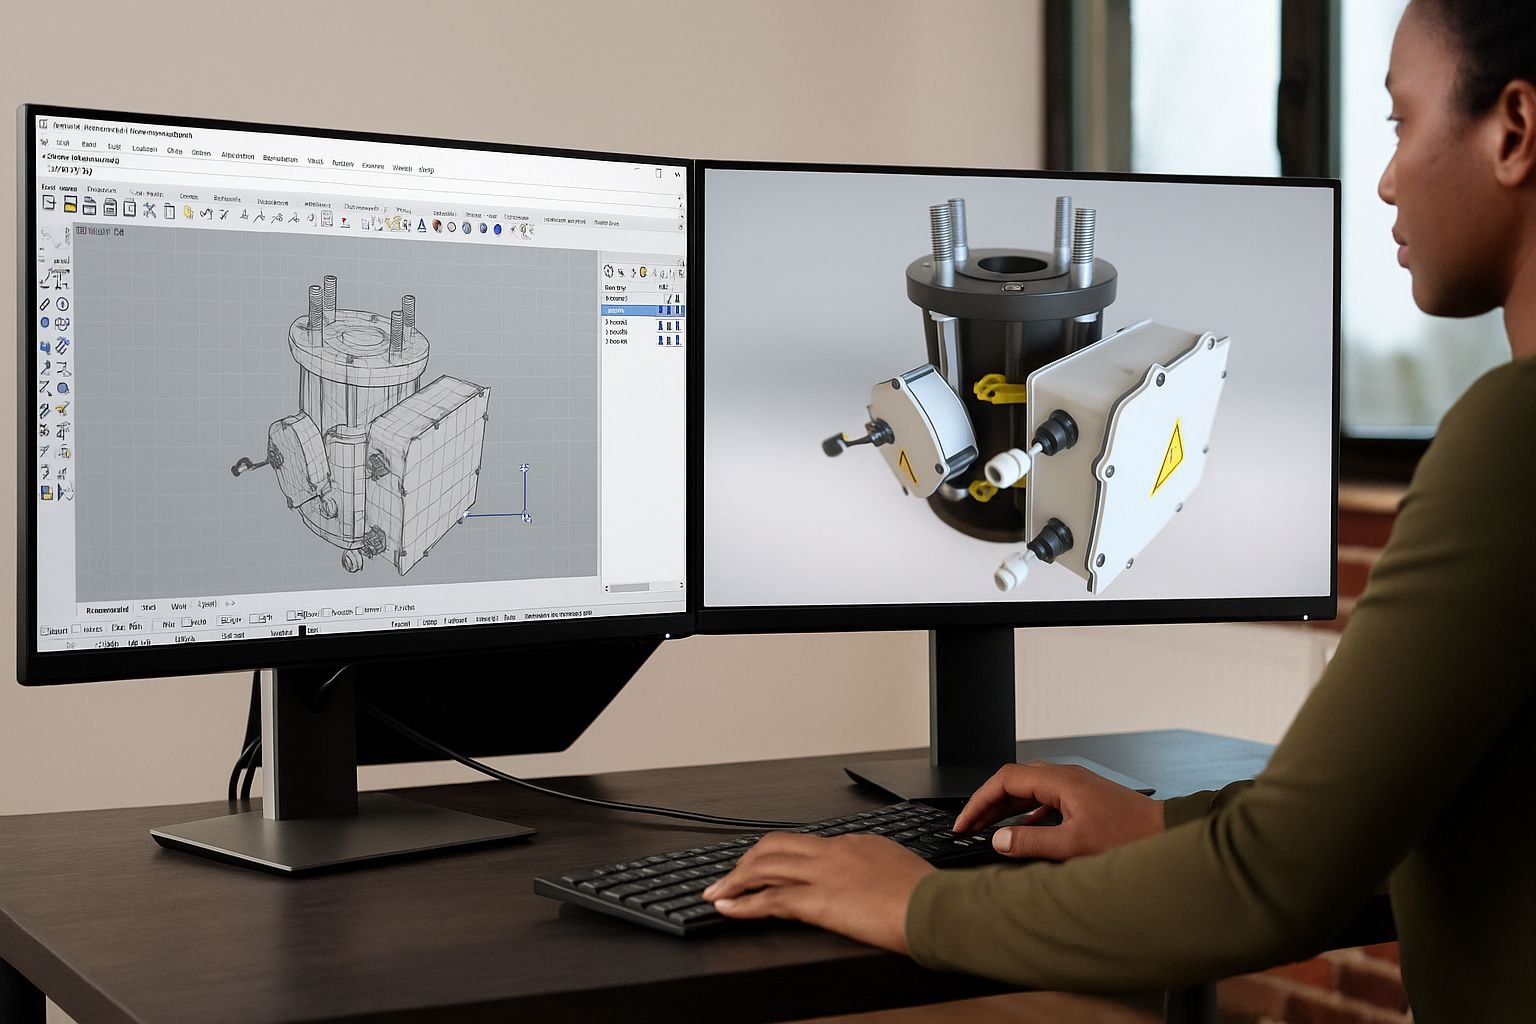Click the top handle of the blue gizmo
Viewport: 1536px width, 1024px height.
(x=525, y=467)
